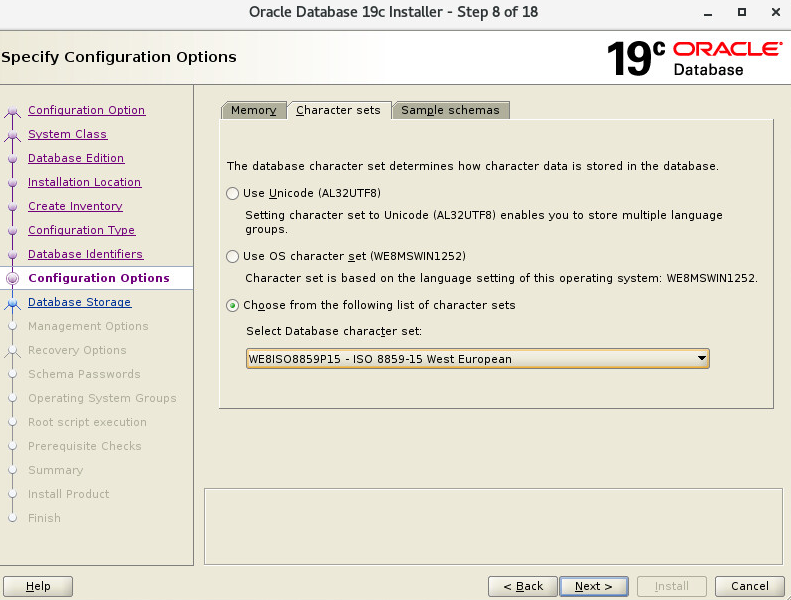Click the Cancel button
The width and height of the screenshot is (791, 600).
click(x=750, y=586)
